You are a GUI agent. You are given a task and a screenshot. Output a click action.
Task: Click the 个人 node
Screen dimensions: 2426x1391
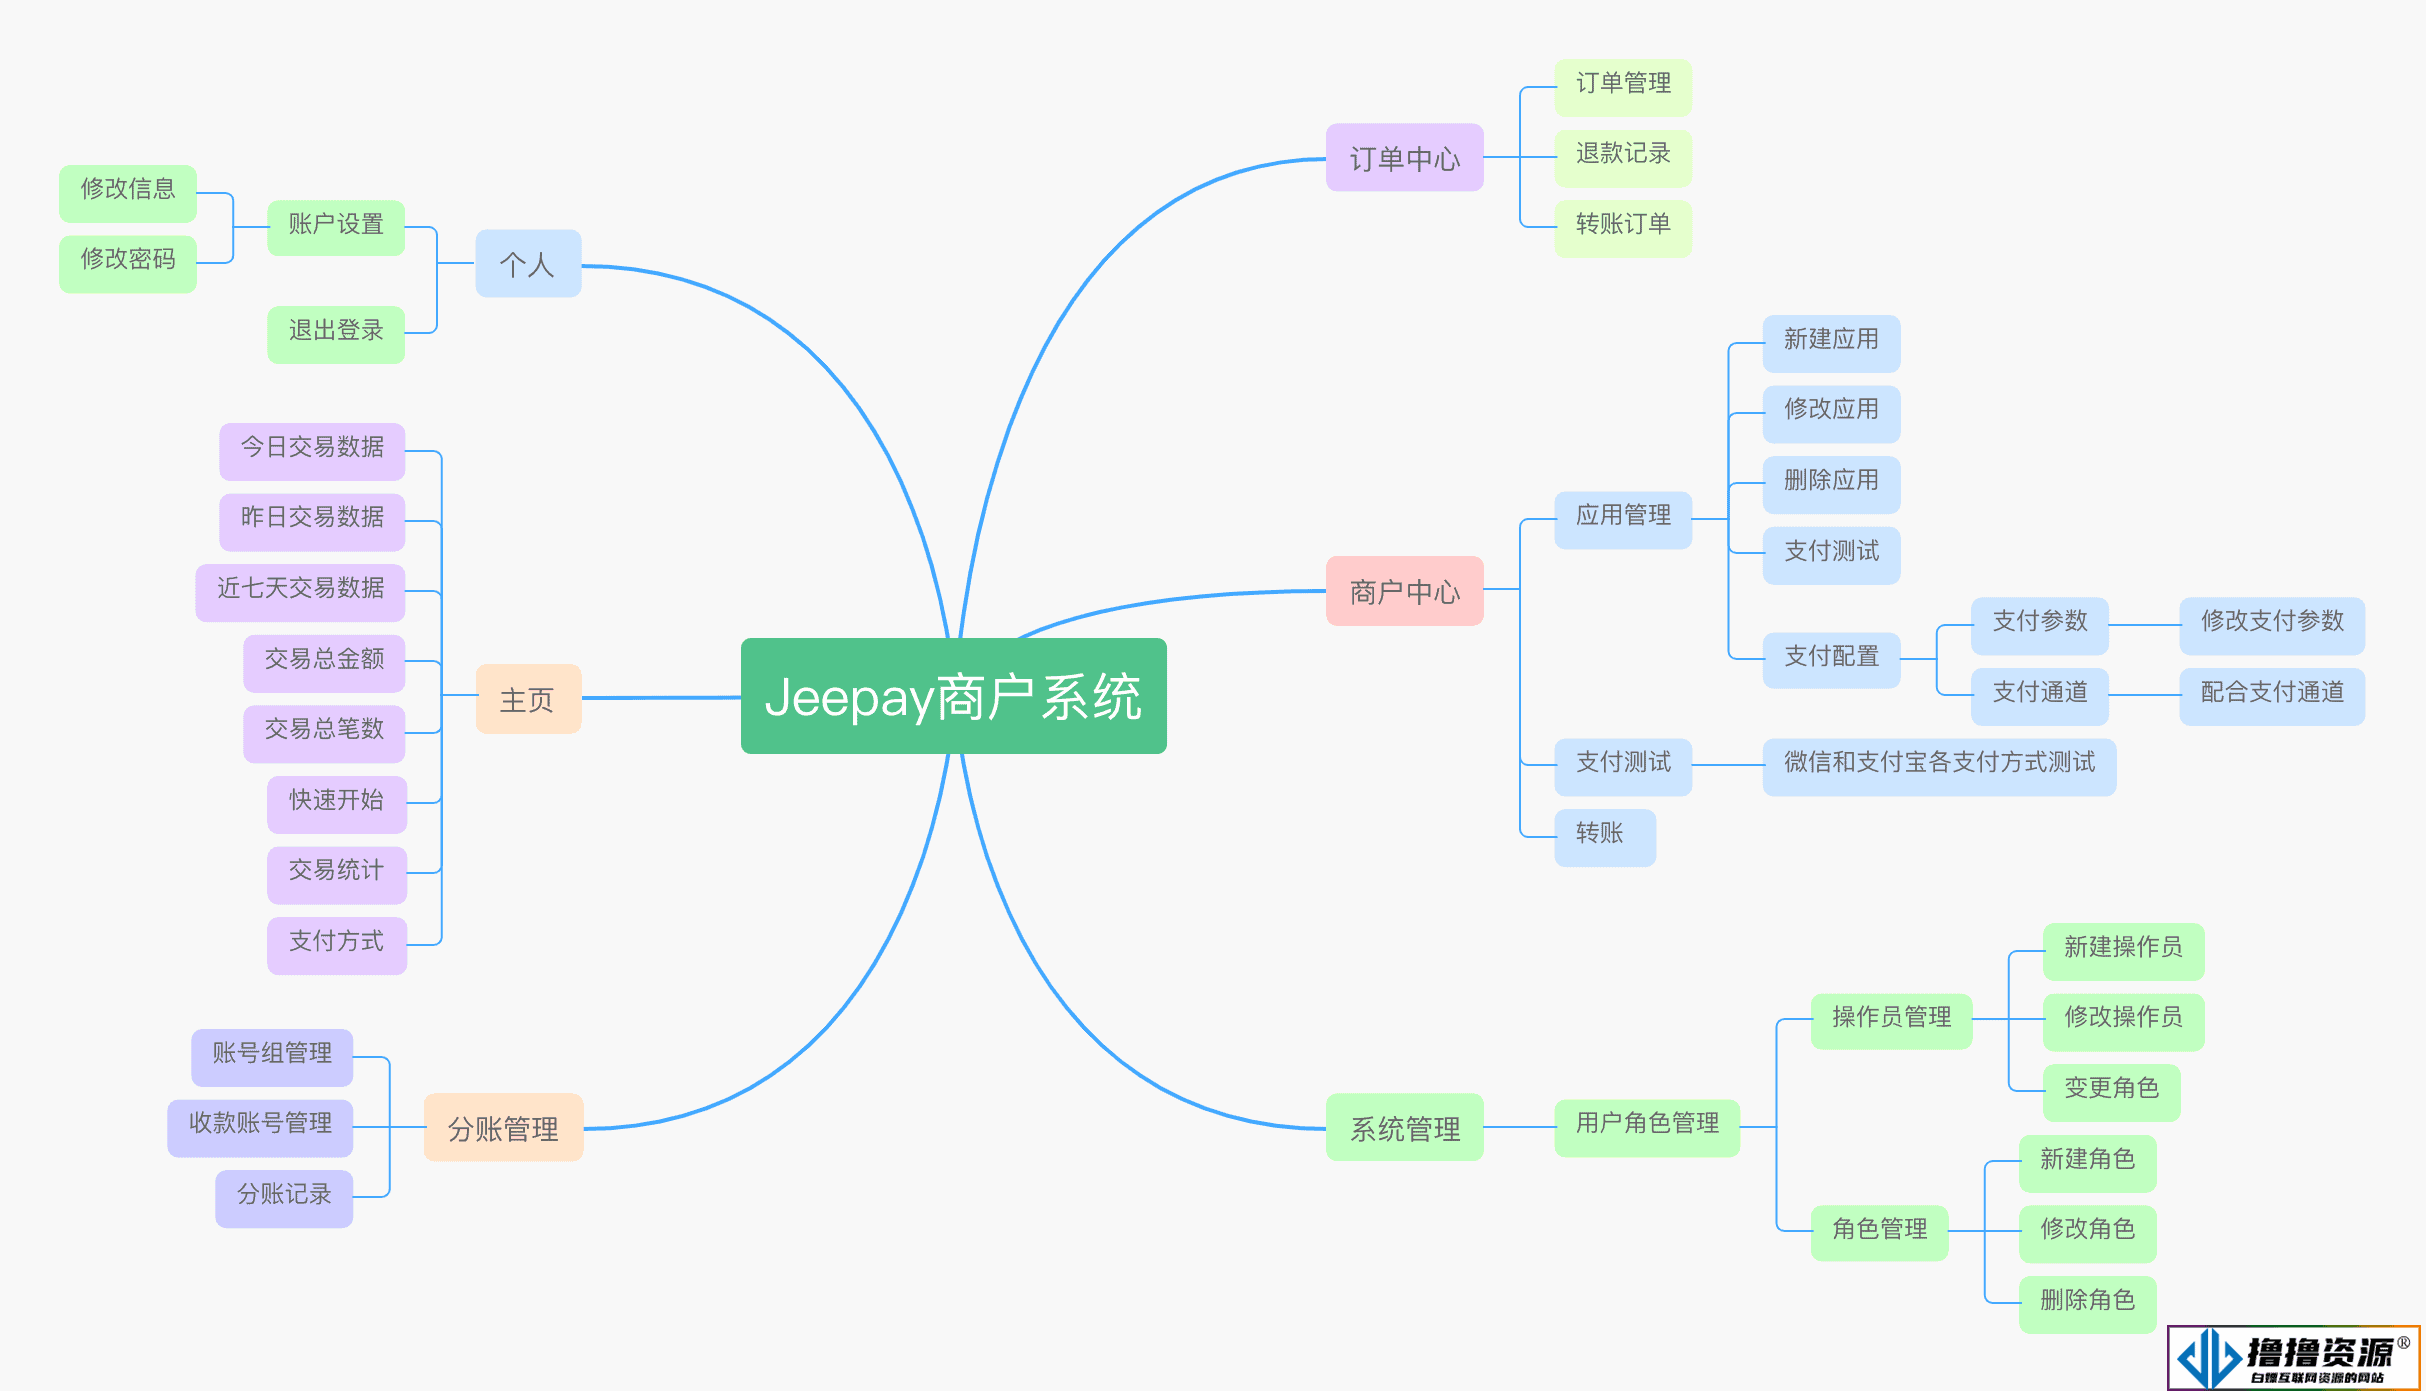point(528,263)
